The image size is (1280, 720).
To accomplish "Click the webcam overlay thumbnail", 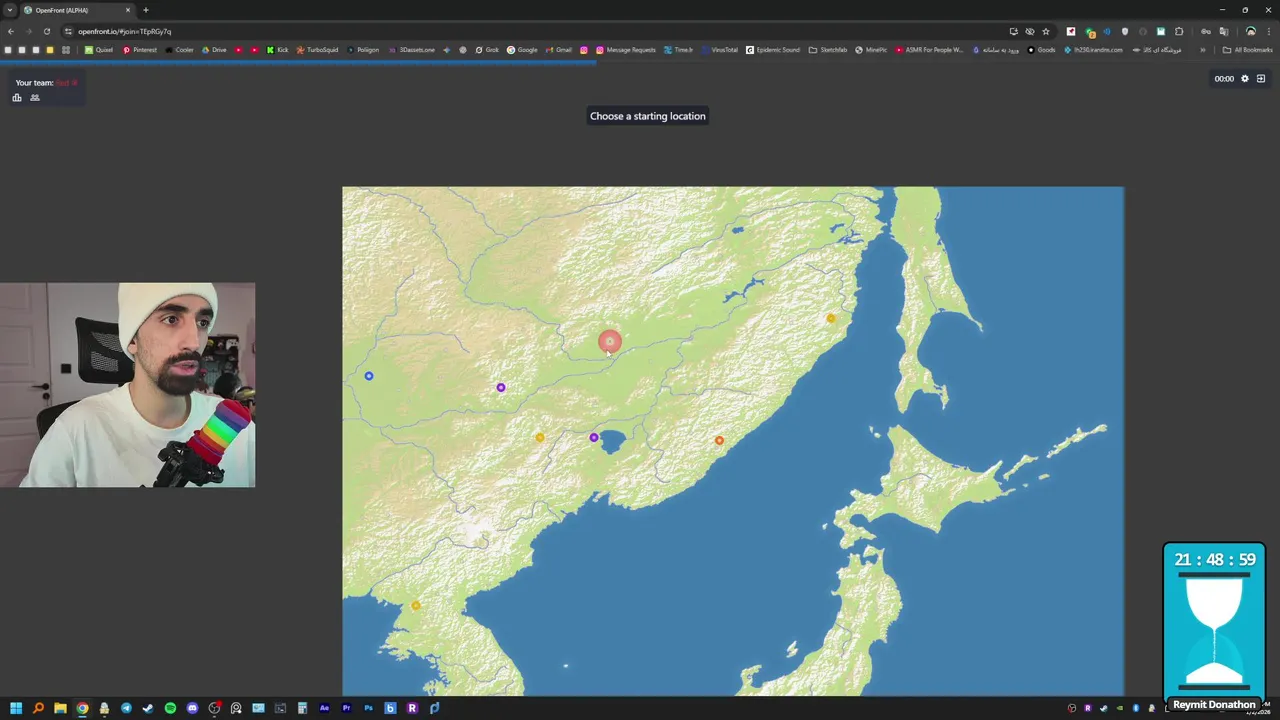I will (127, 385).
